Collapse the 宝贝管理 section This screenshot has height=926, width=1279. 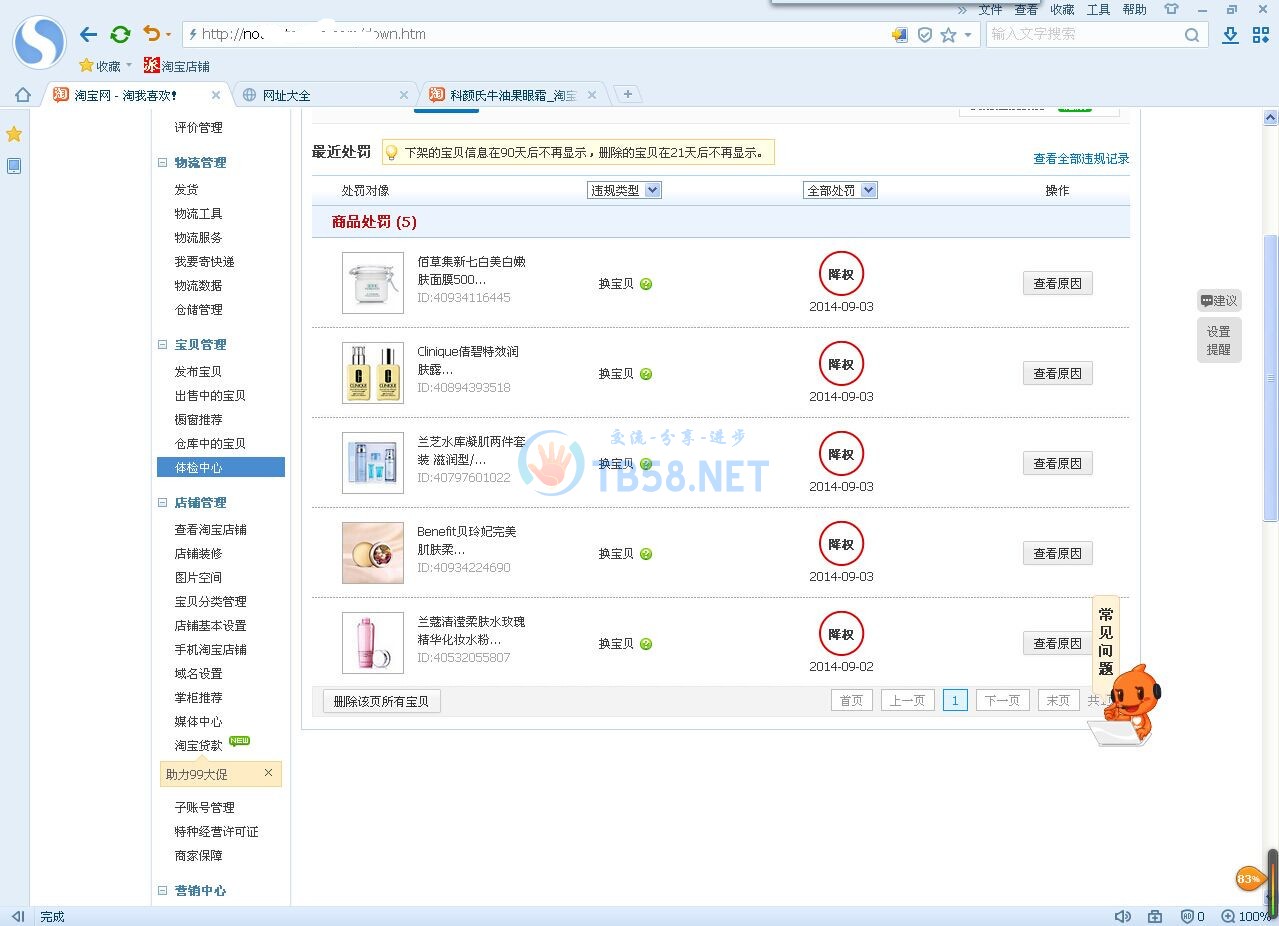(x=163, y=344)
